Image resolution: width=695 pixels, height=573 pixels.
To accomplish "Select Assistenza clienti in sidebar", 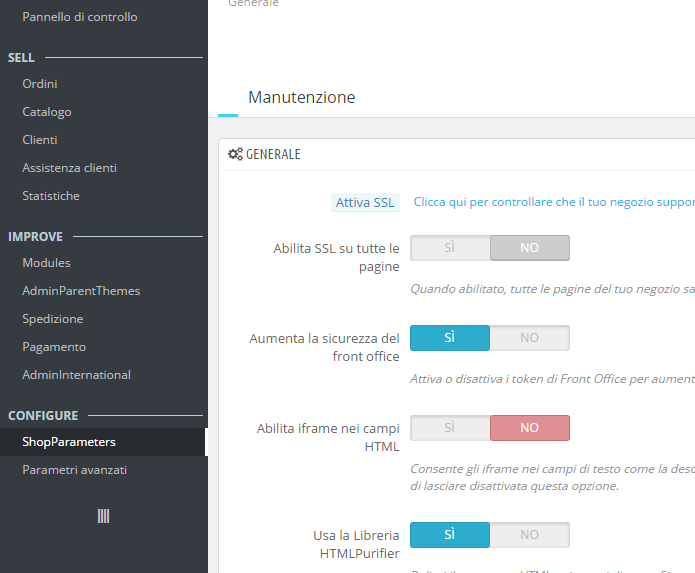I will [x=70, y=168].
